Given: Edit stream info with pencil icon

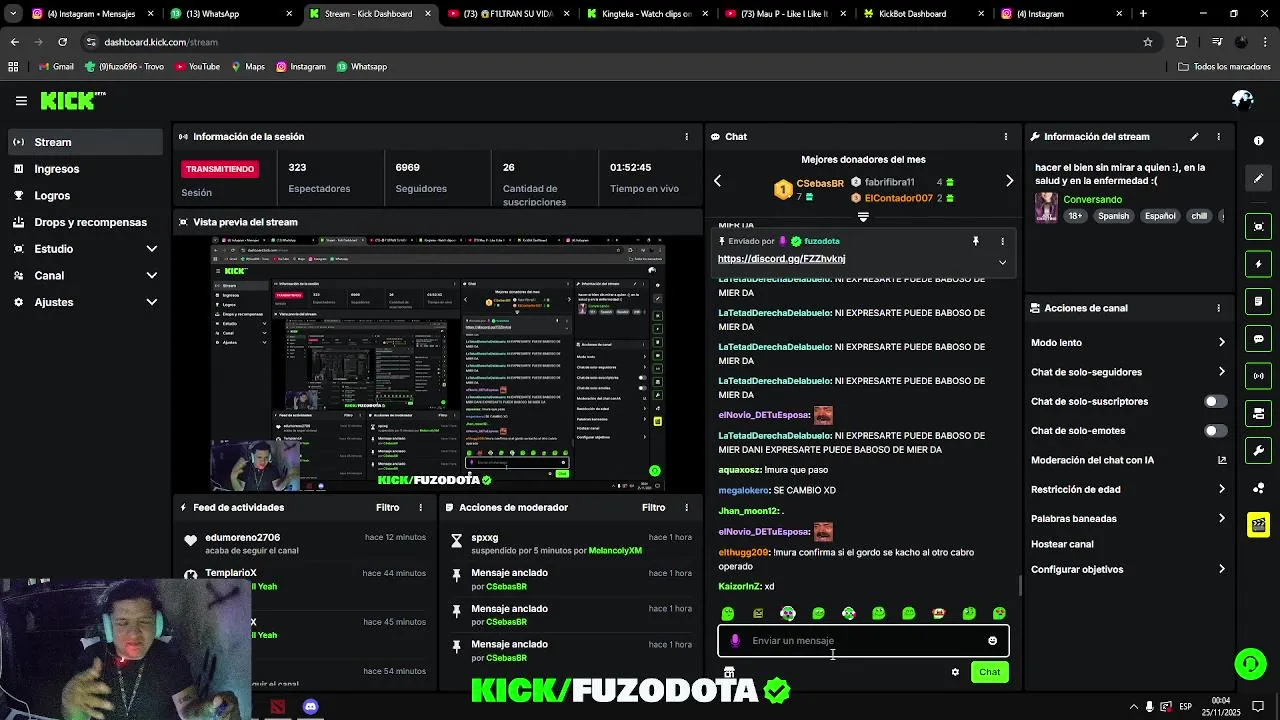Looking at the screenshot, I should (x=1194, y=137).
